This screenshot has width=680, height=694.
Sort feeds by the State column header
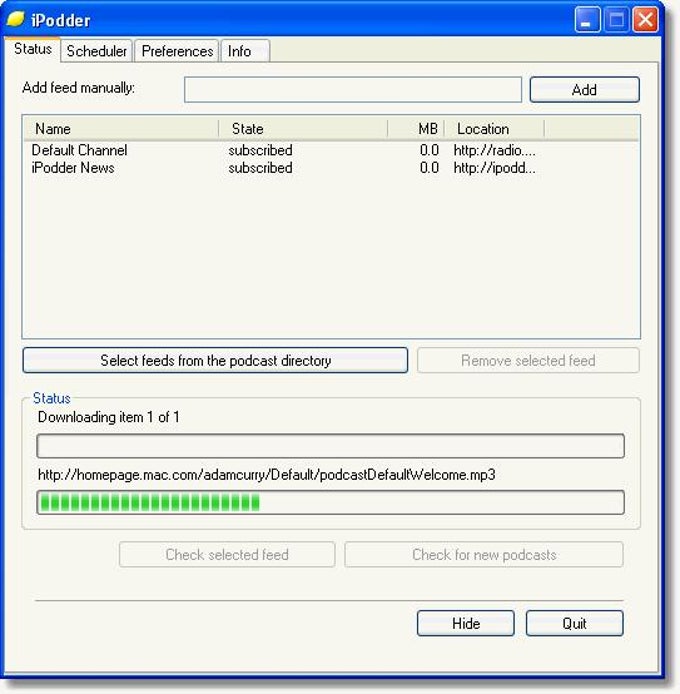tap(303, 129)
